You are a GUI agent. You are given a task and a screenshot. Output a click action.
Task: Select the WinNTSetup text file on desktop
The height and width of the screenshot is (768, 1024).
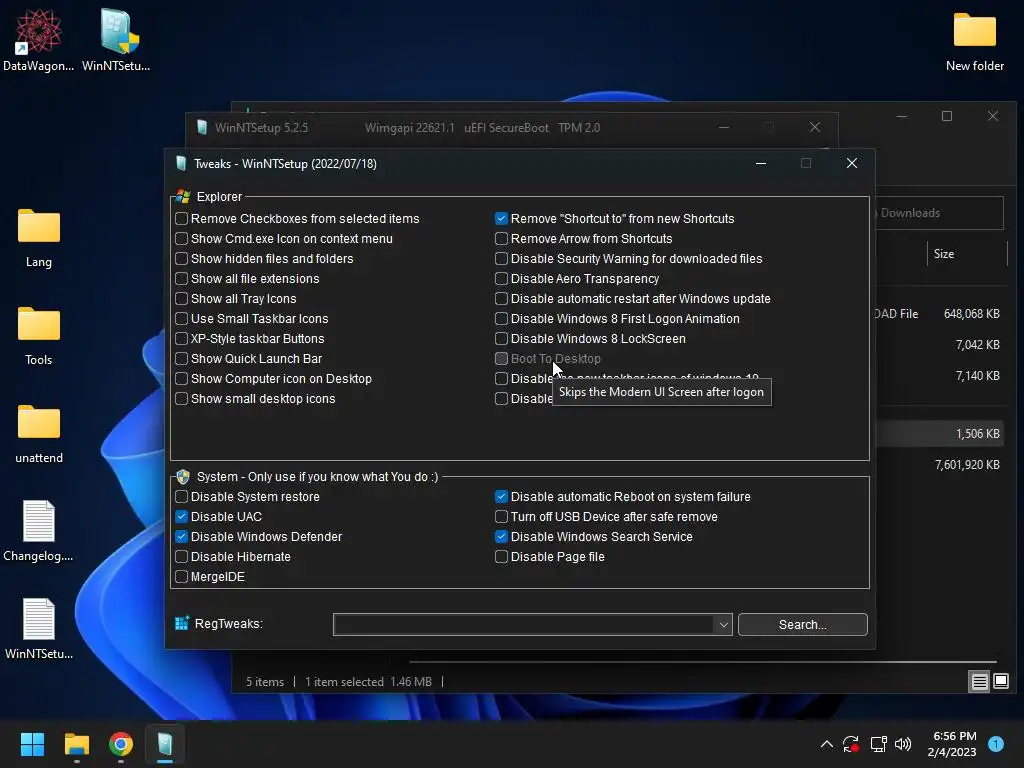pyautogui.click(x=39, y=628)
